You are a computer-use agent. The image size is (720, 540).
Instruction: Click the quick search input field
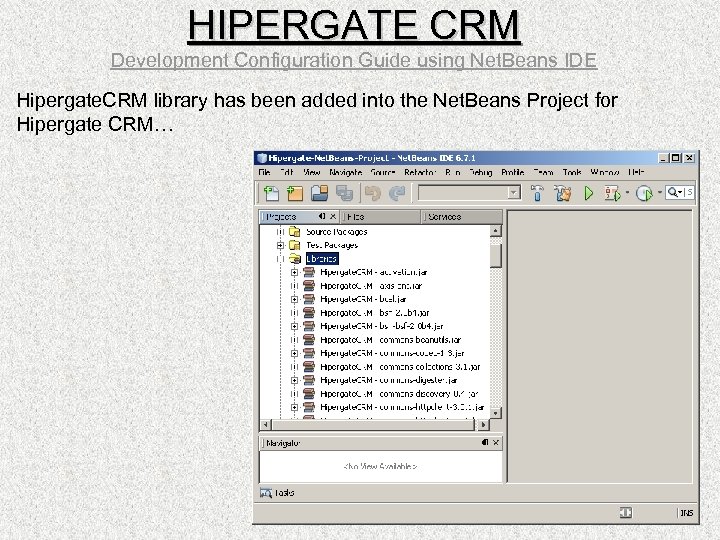click(689, 192)
